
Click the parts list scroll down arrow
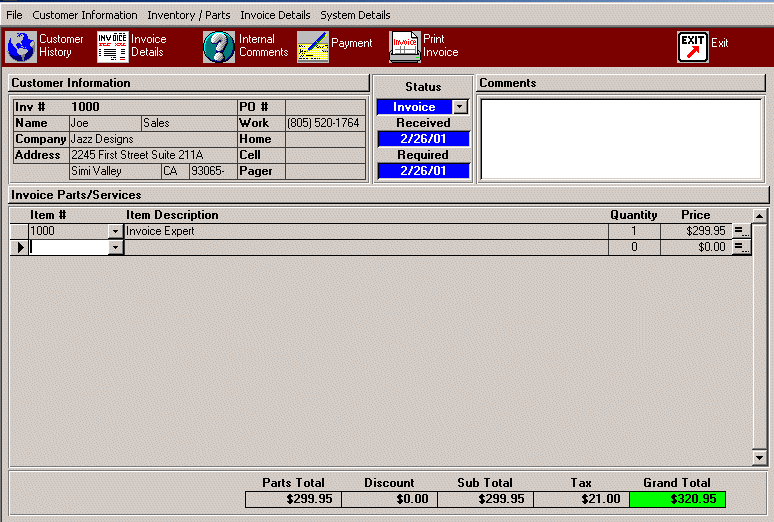coord(759,457)
